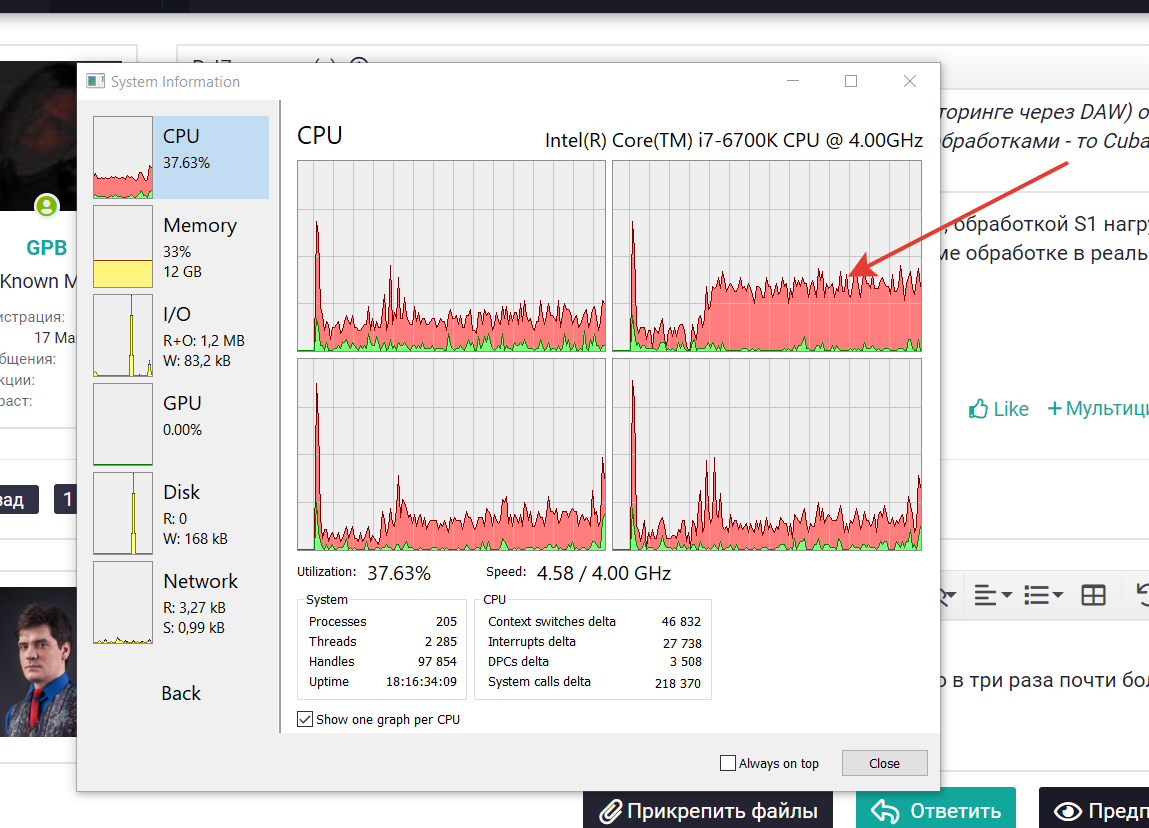This screenshot has width=1149, height=828.
Task: Click the Memory usage thumbnail graph
Action: click(123, 246)
